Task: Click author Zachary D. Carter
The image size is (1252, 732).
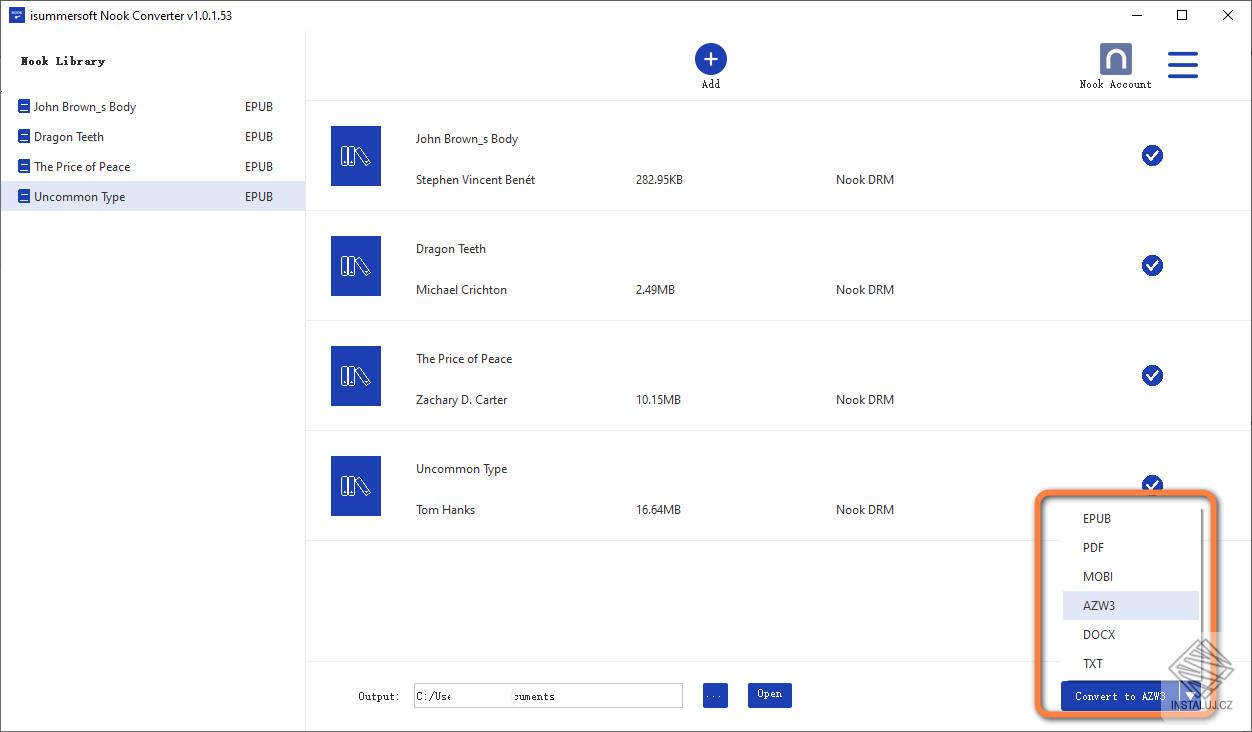Action: coord(461,400)
